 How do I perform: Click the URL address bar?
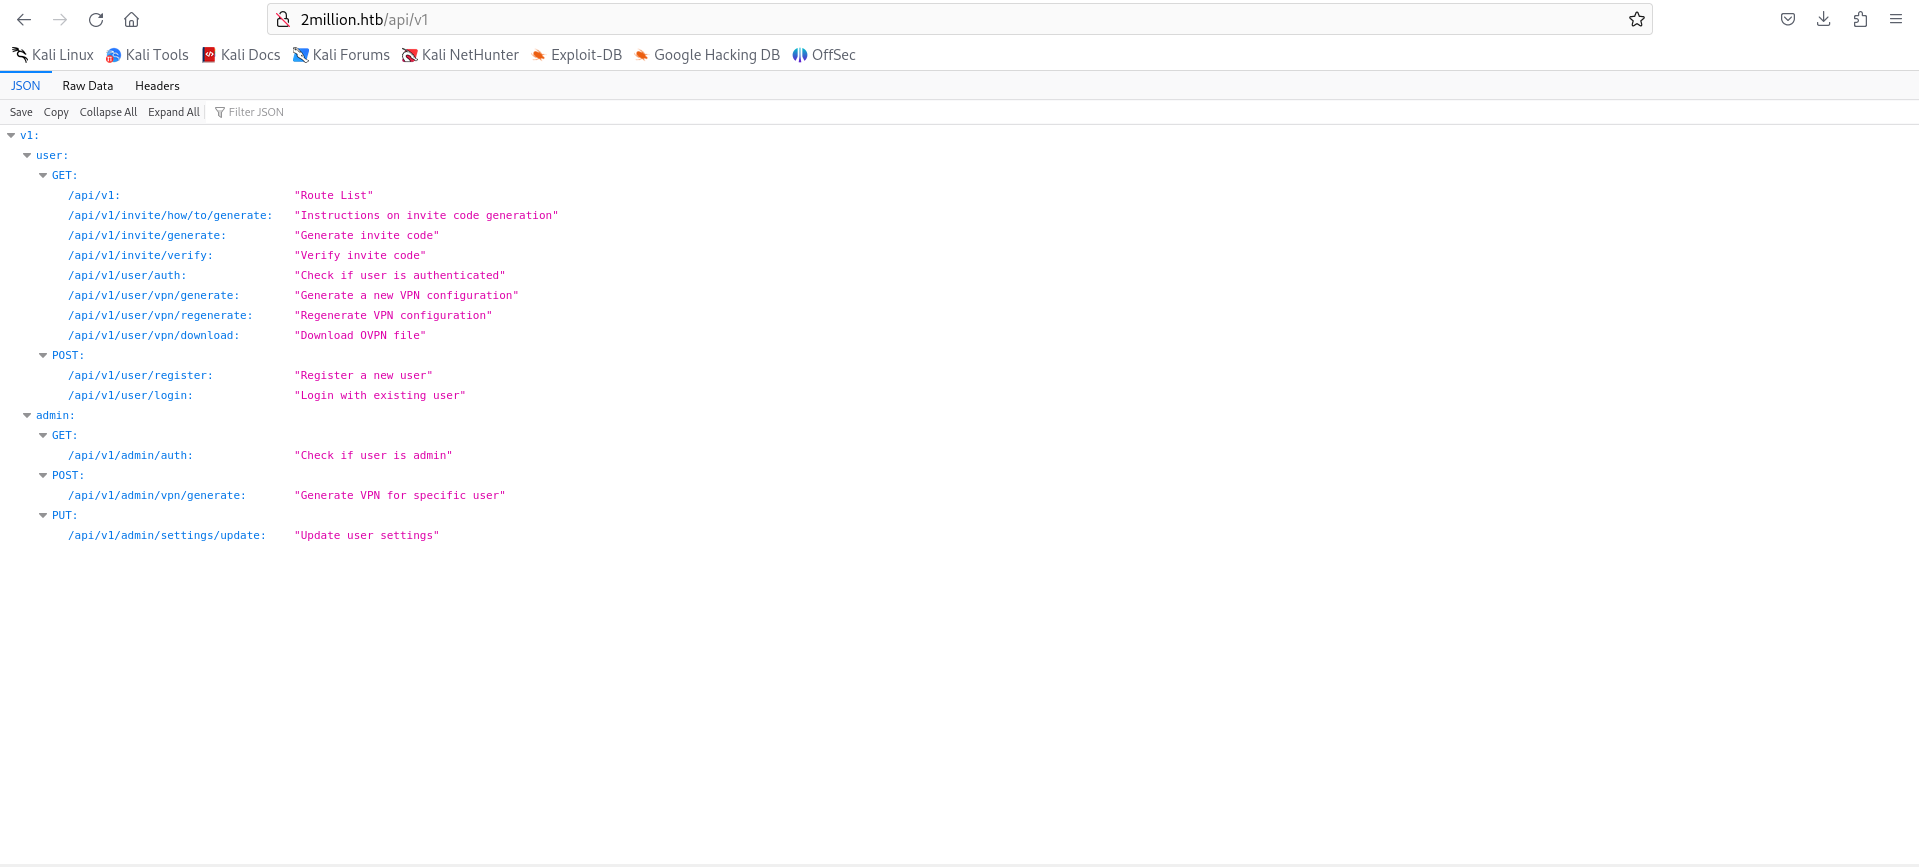point(900,20)
